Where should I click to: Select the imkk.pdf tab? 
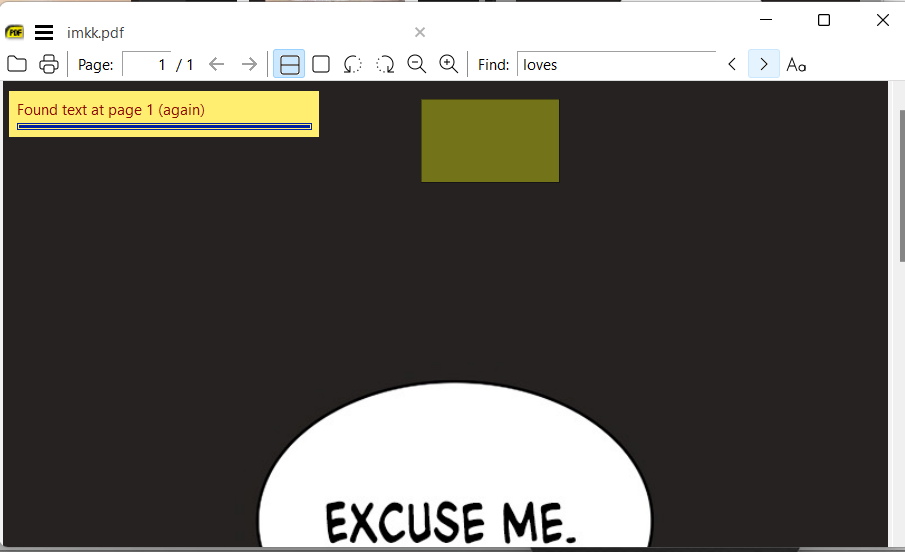pos(95,33)
